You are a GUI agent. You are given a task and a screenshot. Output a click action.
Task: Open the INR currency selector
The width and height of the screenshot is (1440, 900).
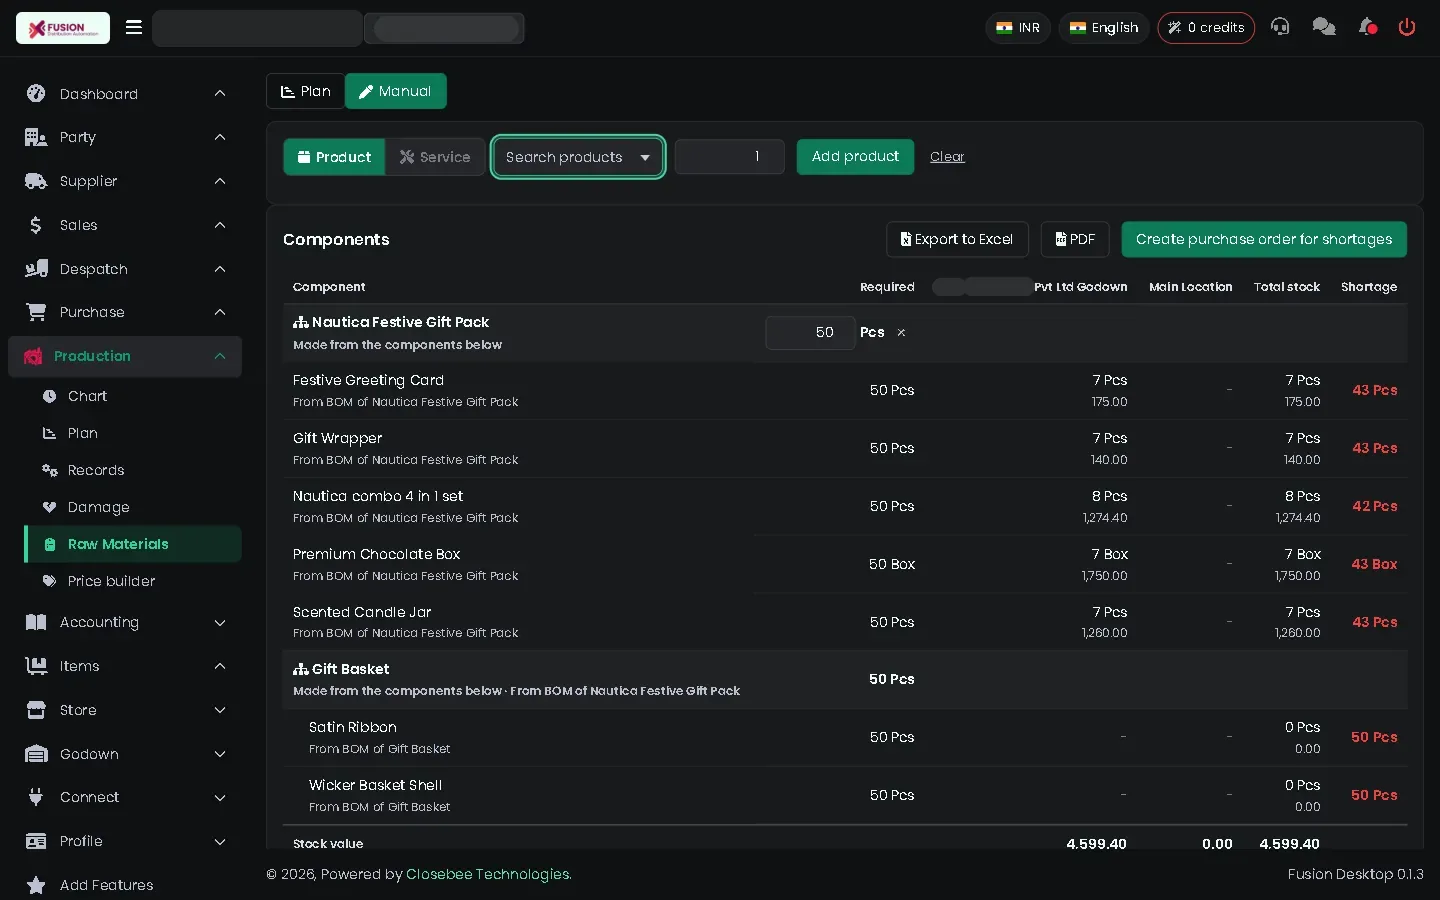(x=1018, y=28)
